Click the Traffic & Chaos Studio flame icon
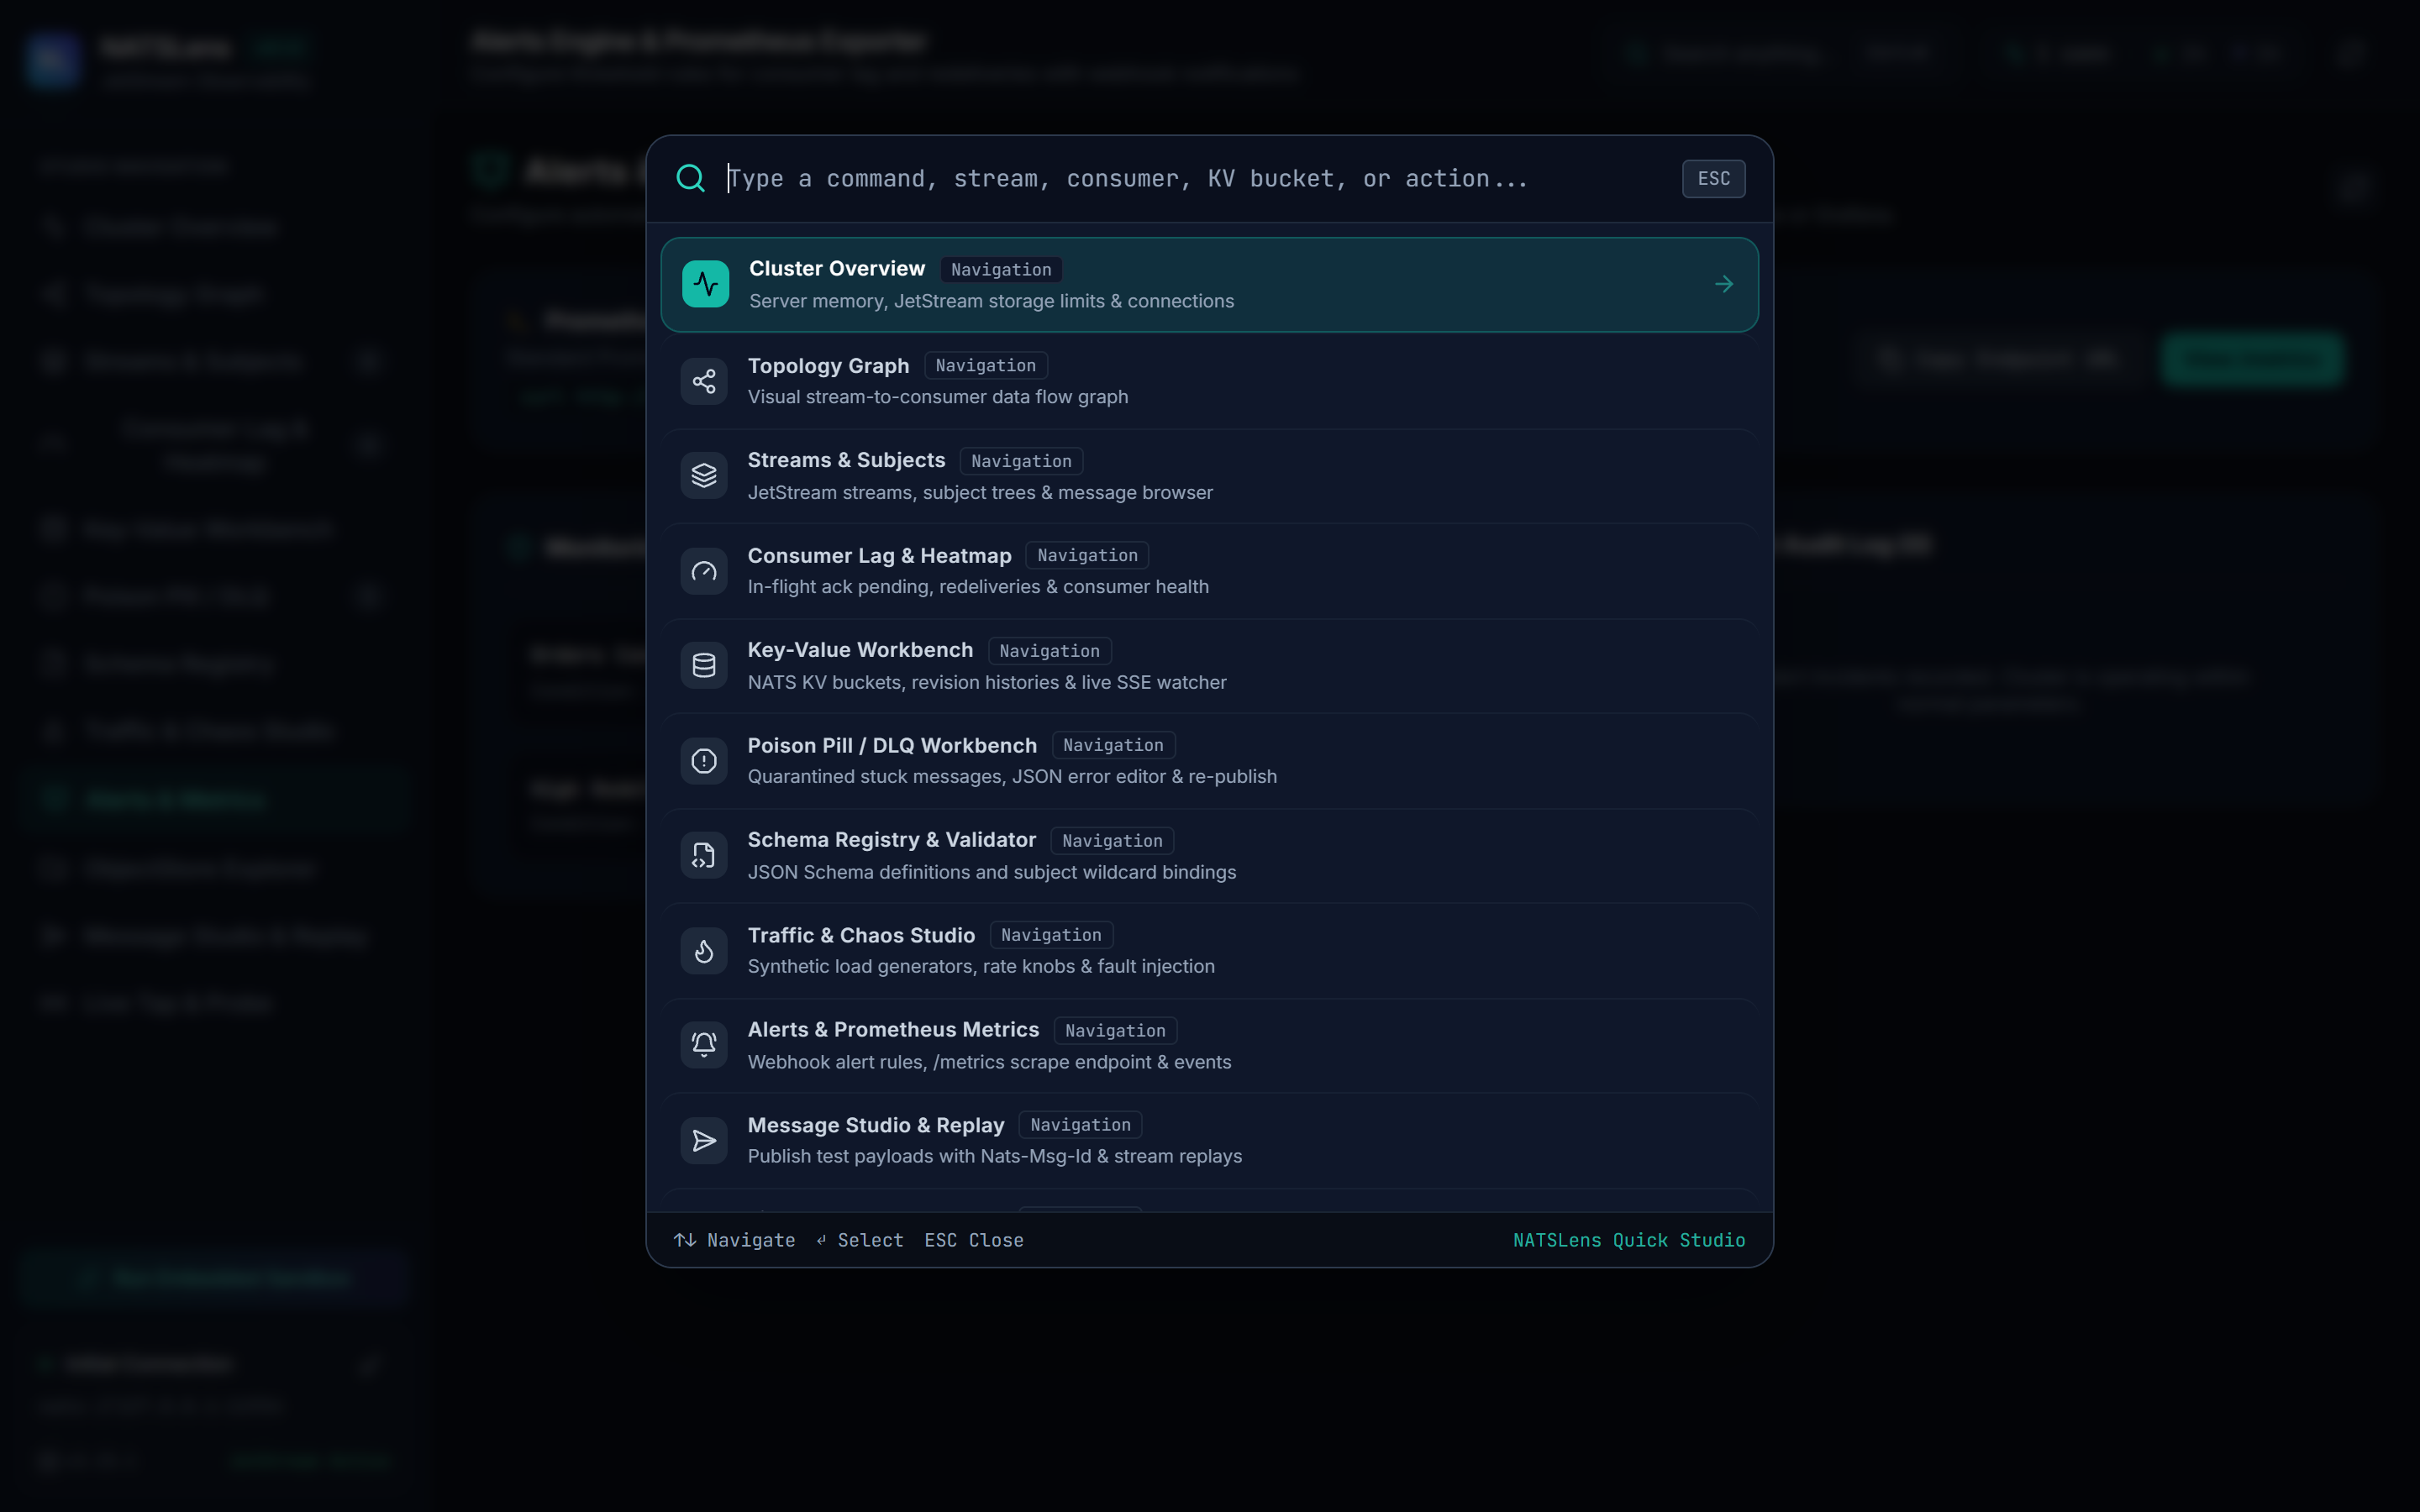 pyautogui.click(x=704, y=950)
